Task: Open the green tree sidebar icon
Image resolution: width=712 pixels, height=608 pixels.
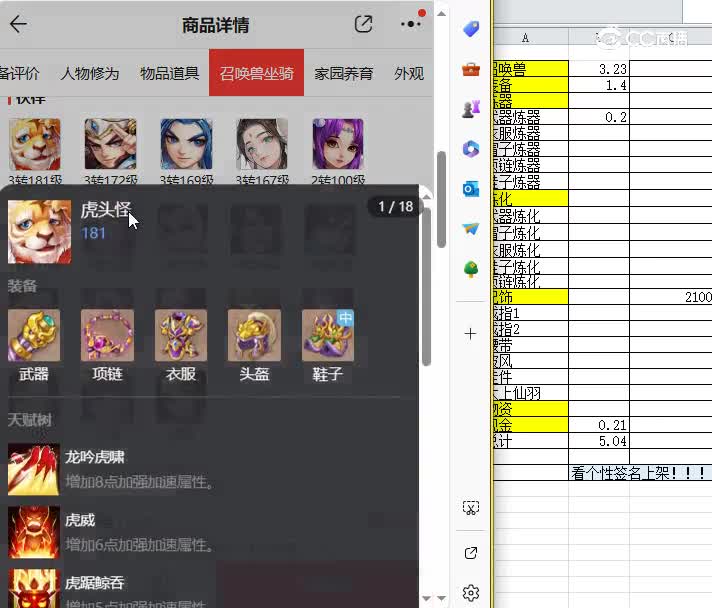Action: pos(471,269)
